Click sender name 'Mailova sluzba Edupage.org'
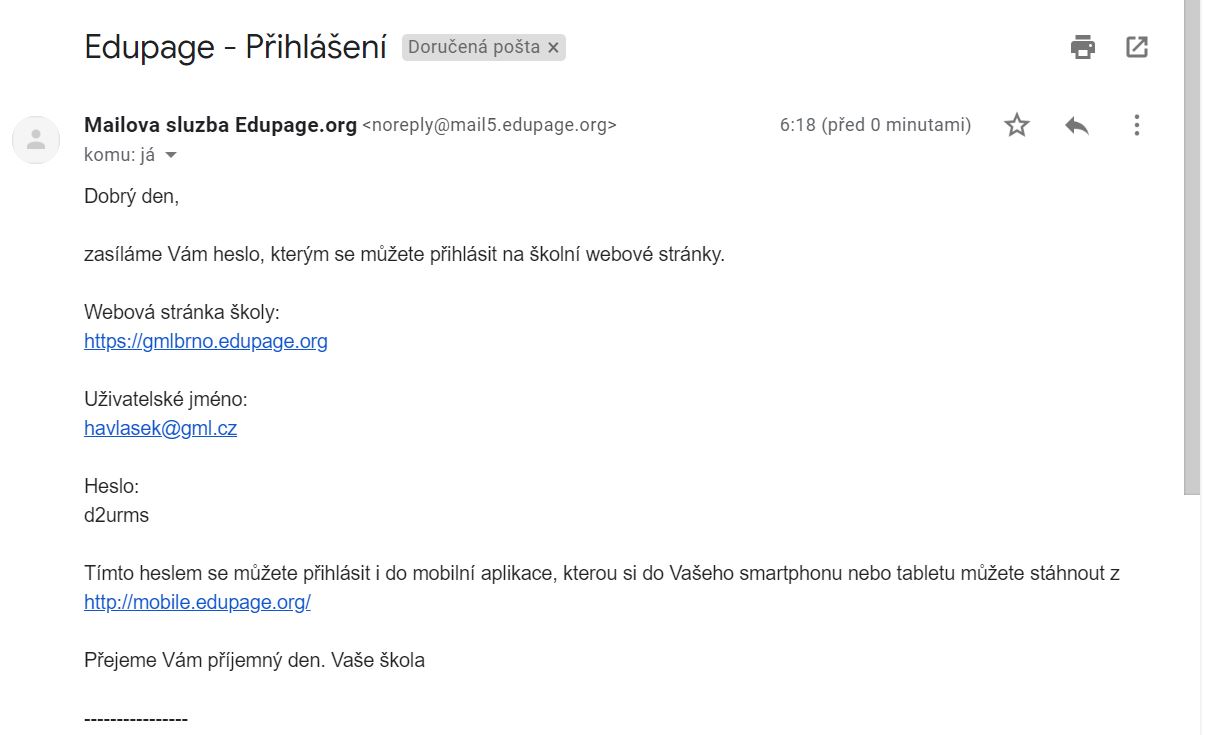The width and height of the screenshot is (1205, 735). (220, 125)
